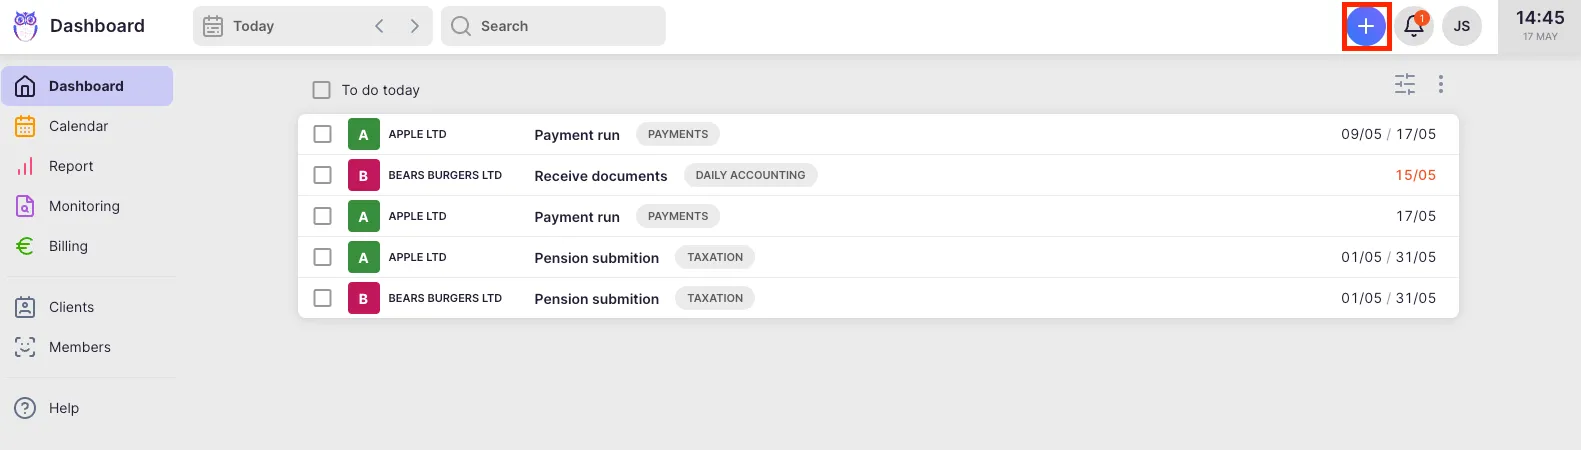Open filter settings sliders icon
The height and width of the screenshot is (450, 1581).
coord(1405,84)
